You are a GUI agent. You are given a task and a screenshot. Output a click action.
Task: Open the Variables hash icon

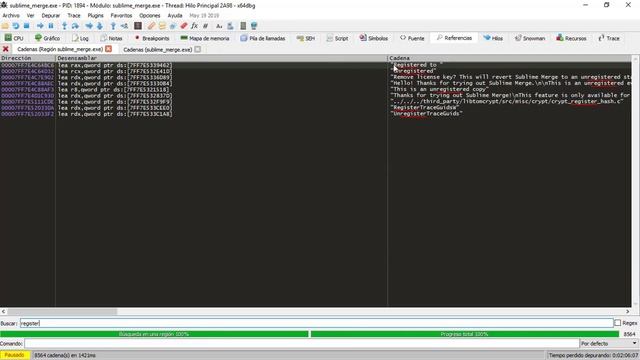click(205, 26)
